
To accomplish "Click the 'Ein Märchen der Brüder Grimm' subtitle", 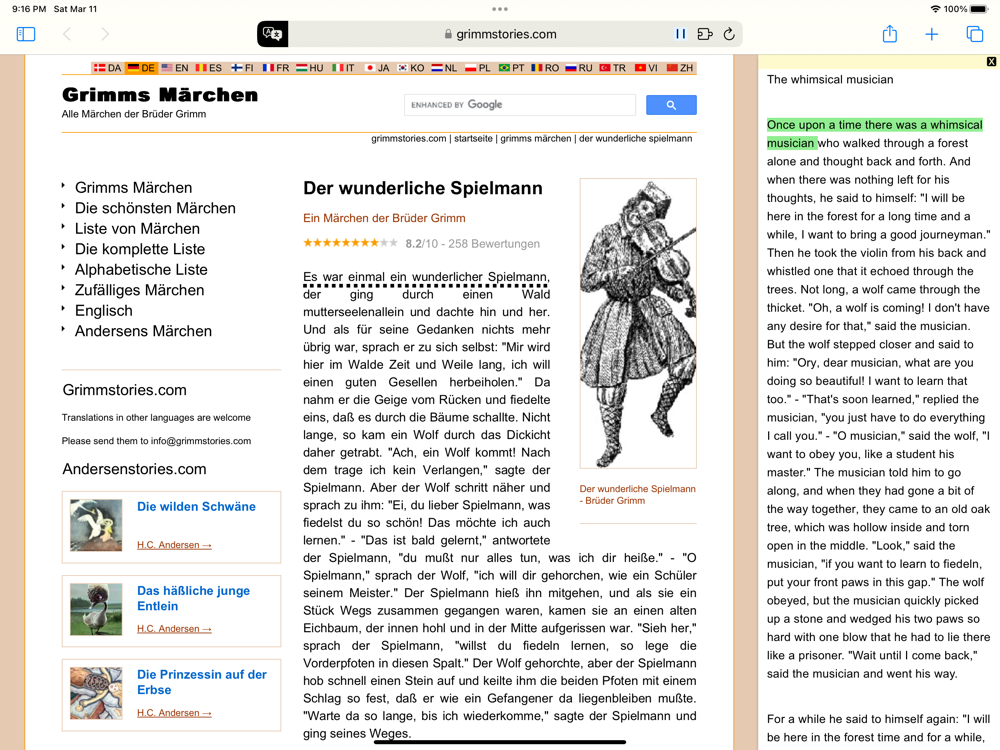I will 384,218.
